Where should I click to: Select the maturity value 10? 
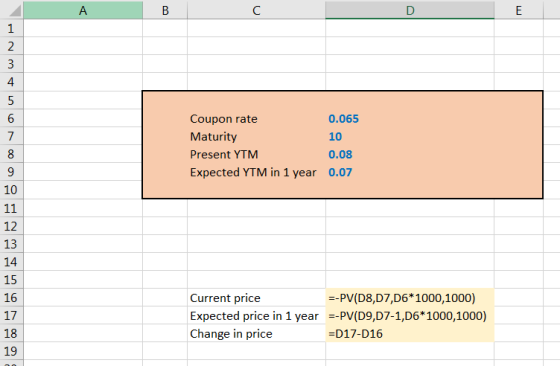[x=335, y=136]
